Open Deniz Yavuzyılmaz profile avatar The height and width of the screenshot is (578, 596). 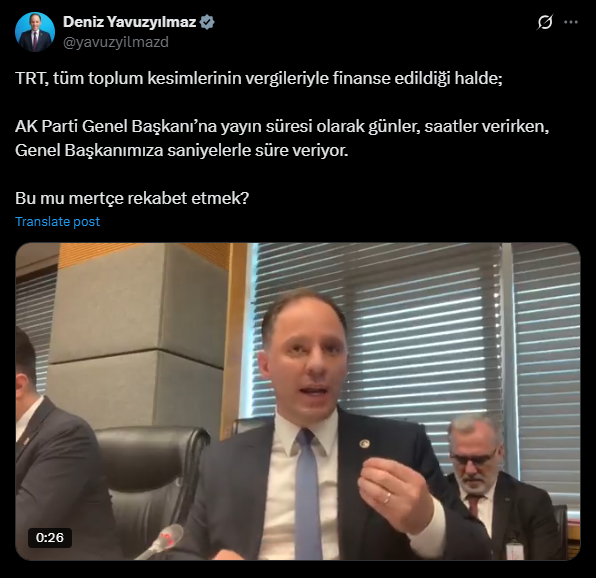pos(35,32)
